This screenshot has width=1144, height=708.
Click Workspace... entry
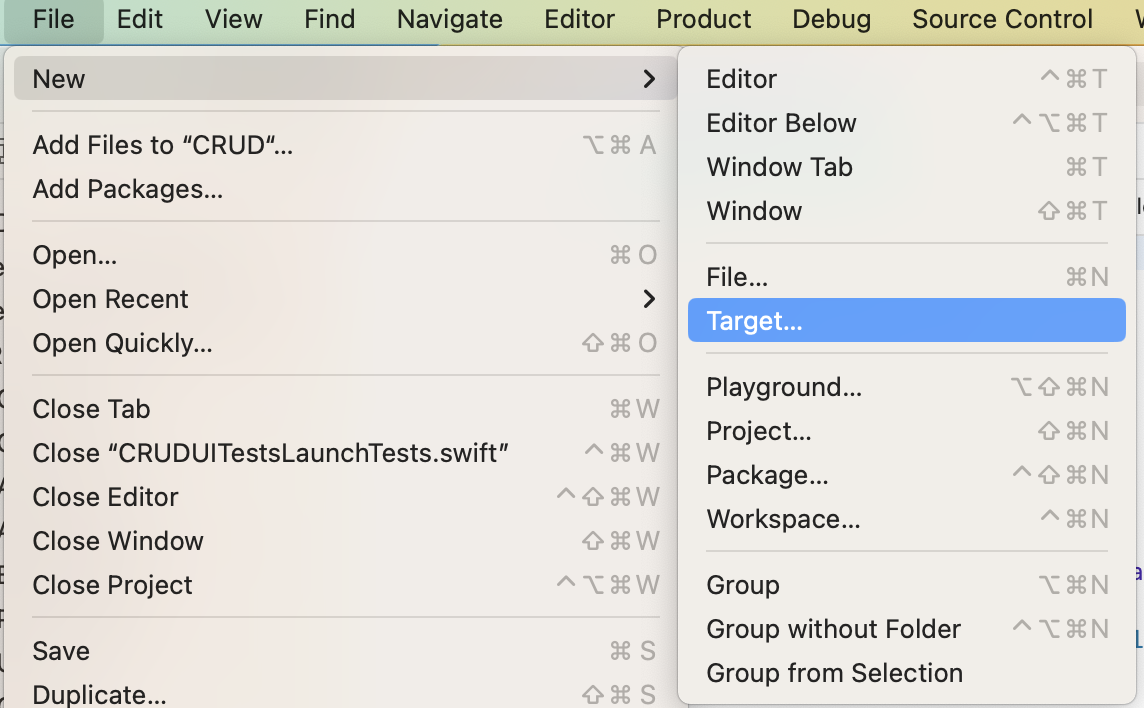pos(906,519)
